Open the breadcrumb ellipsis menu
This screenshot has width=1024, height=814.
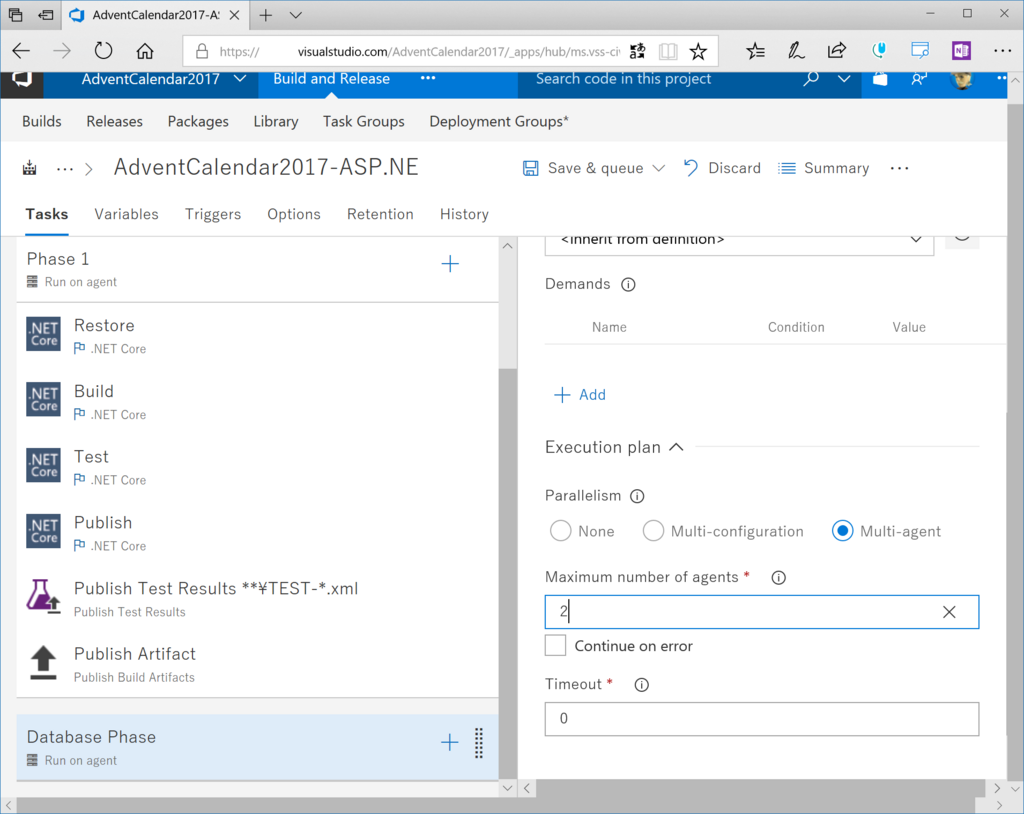[65, 169]
